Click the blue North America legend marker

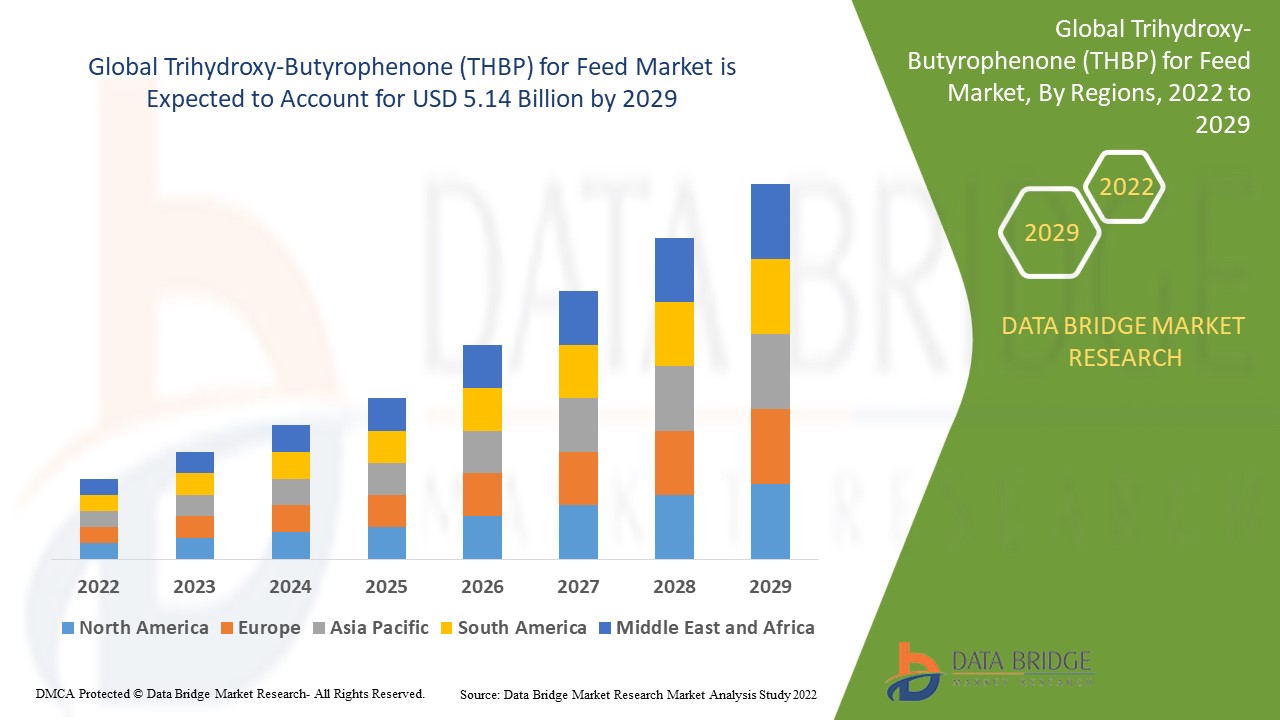coord(66,628)
